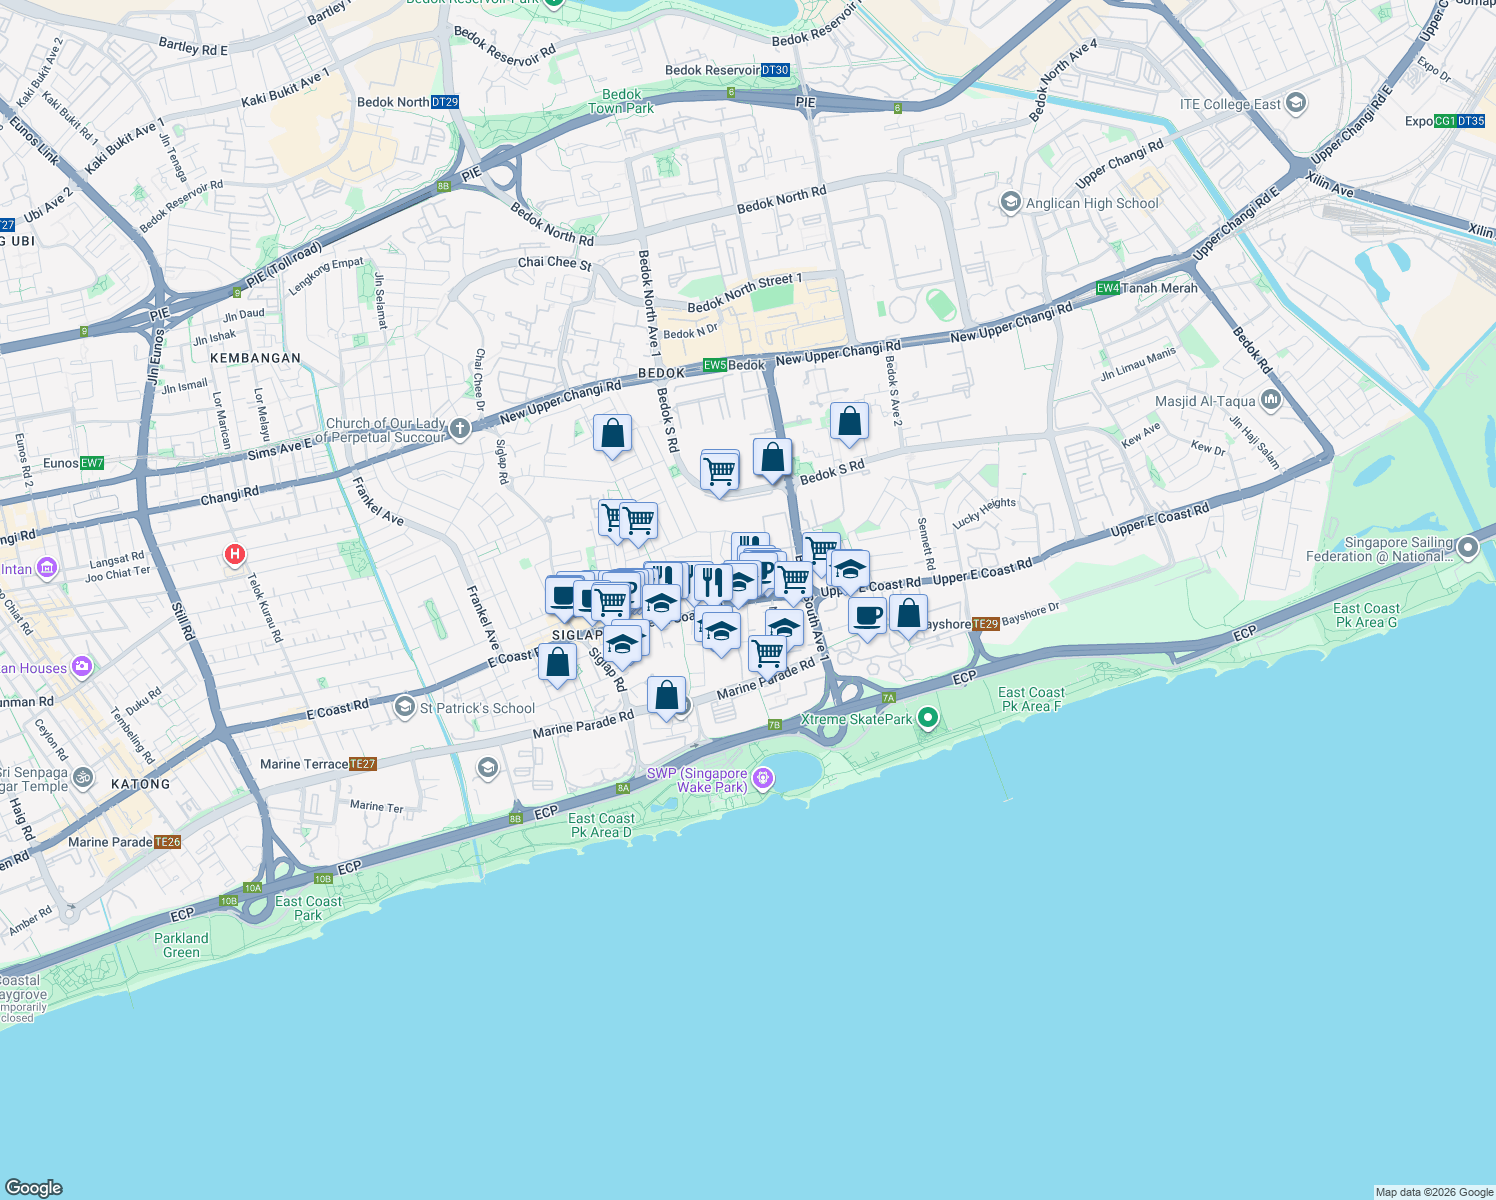Select the Xtreme SkatePark green marker
1496x1200 pixels.
point(928,718)
